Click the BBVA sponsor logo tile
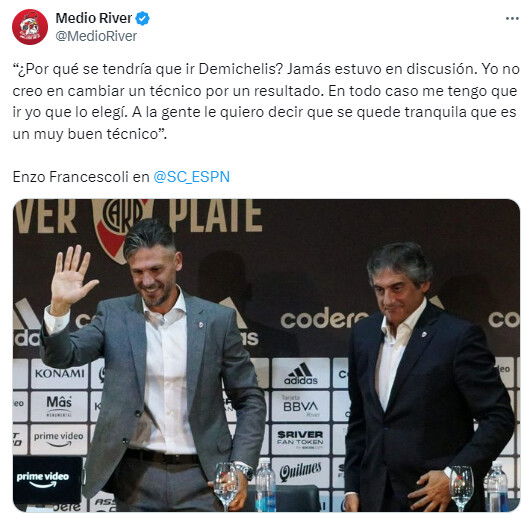Image resolution: width=531 pixels, height=526 pixels. 301,406
